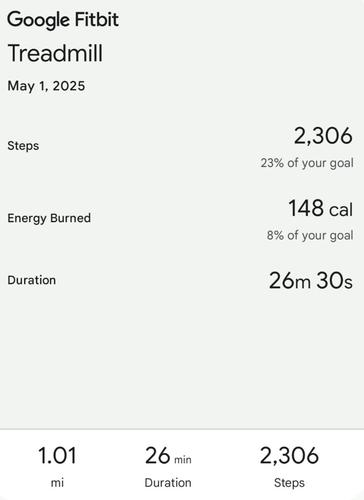Select the Duration row label
This screenshot has height=500, width=364.
32,280
